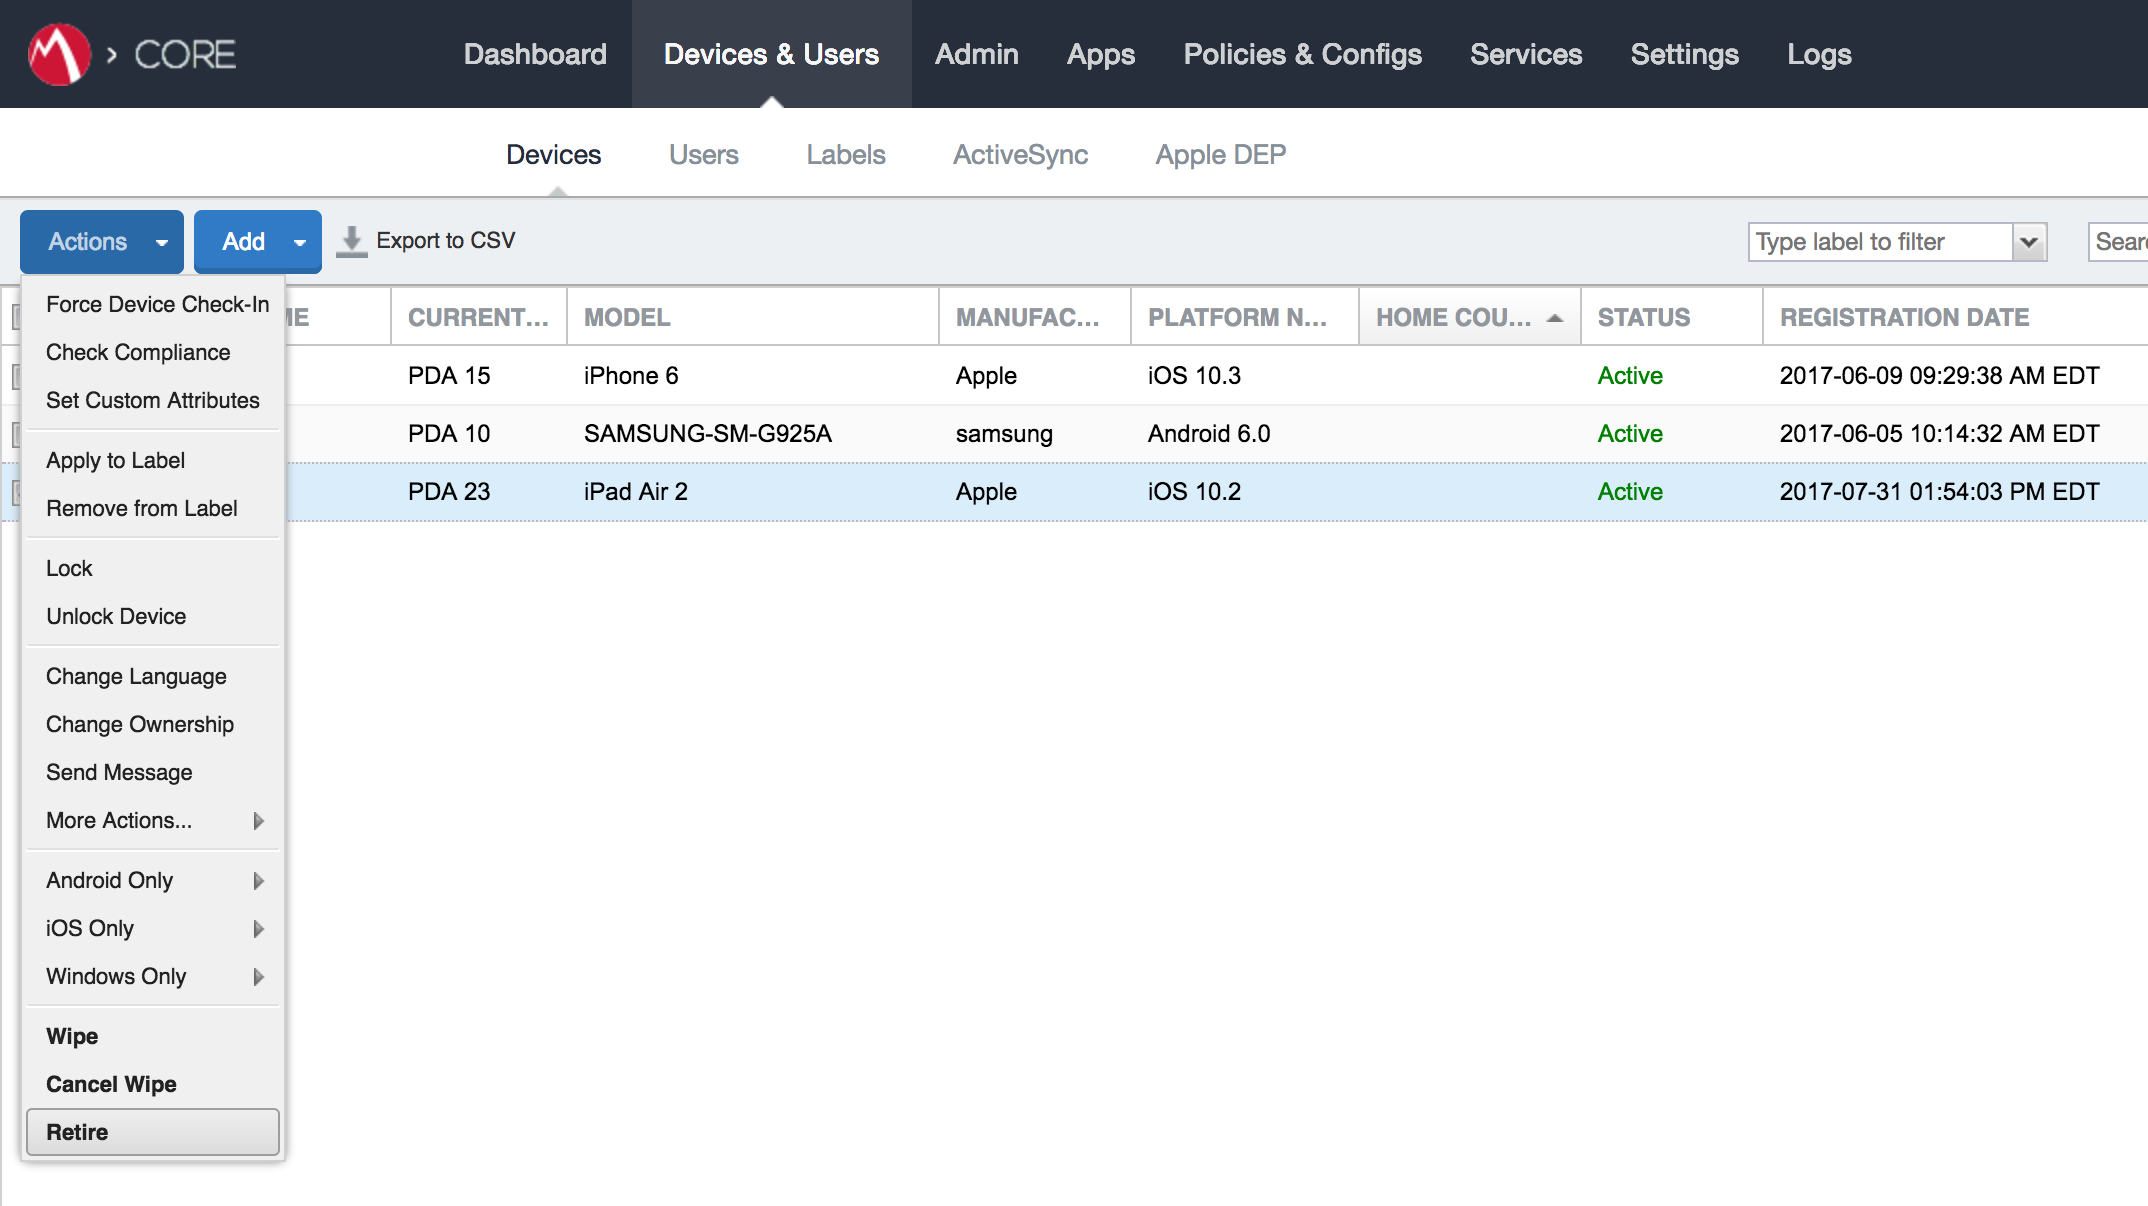Focus the Type label to filter field

pyautogui.click(x=1880, y=242)
